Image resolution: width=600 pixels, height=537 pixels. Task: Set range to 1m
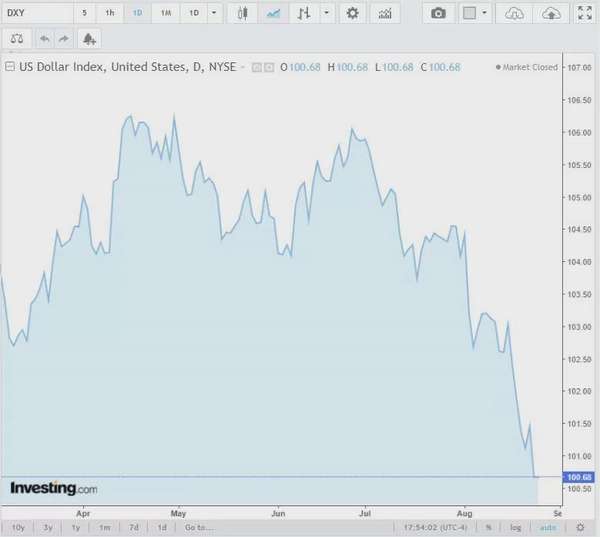[104, 528]
